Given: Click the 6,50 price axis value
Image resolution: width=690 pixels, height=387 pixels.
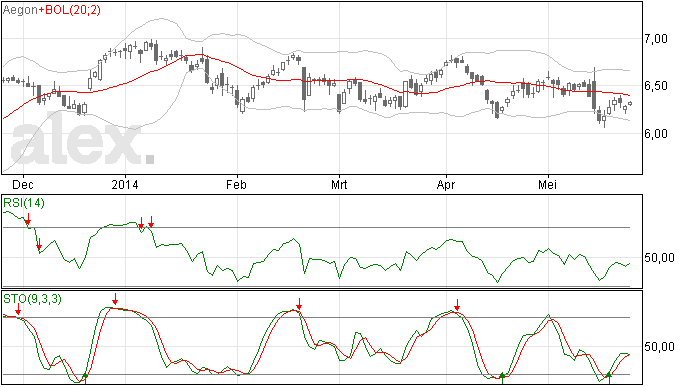Looking at the screenshot, I should pos(657,86).
